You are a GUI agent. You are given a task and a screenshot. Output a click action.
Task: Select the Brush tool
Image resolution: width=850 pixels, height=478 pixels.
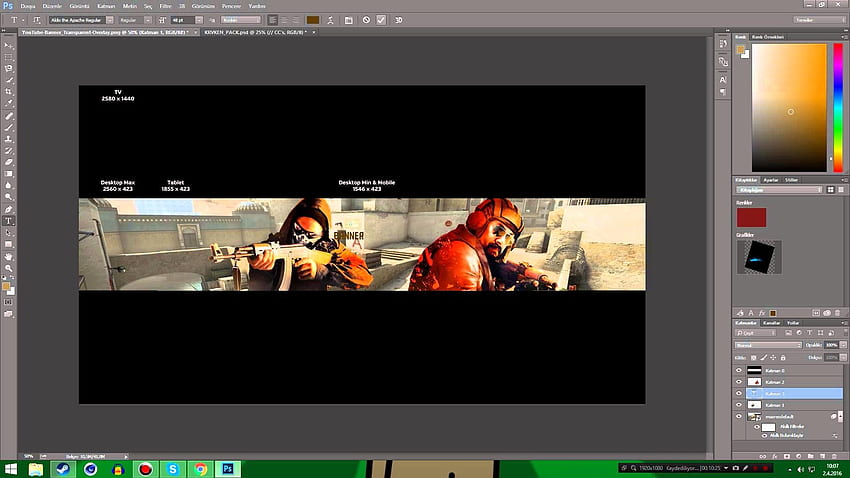[x=9, y=128]
